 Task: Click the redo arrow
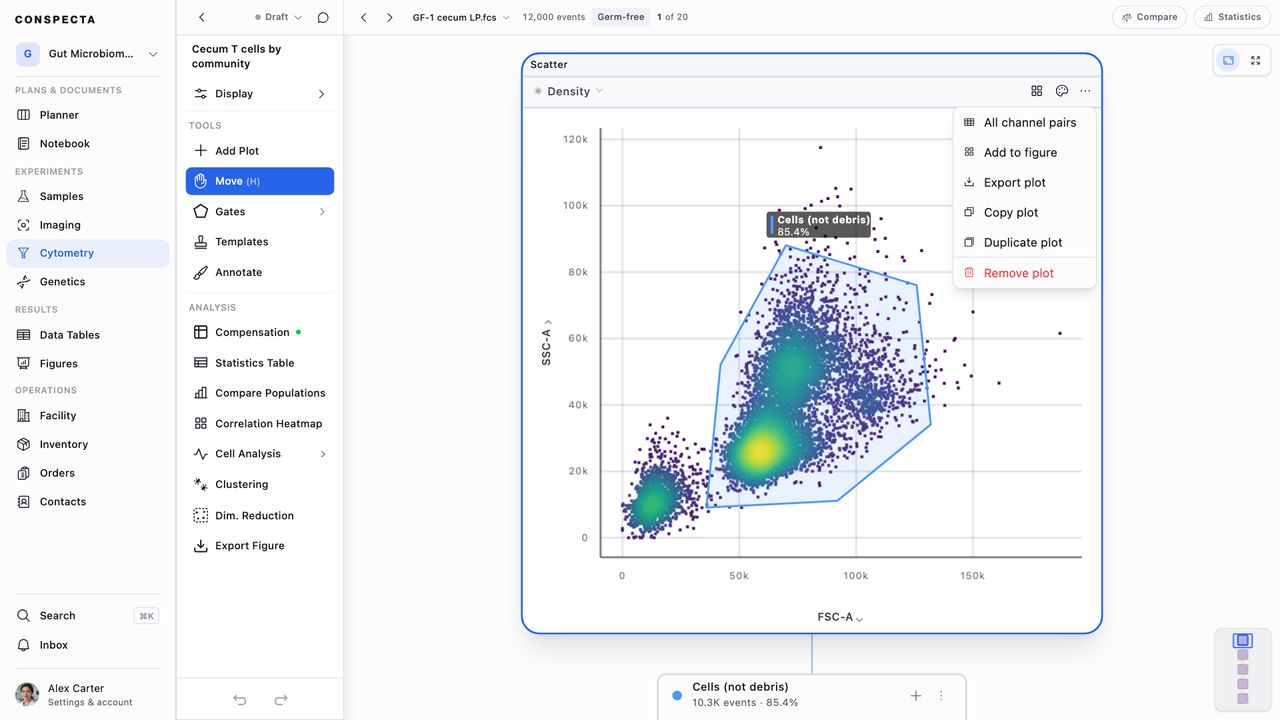coord(281,700)
